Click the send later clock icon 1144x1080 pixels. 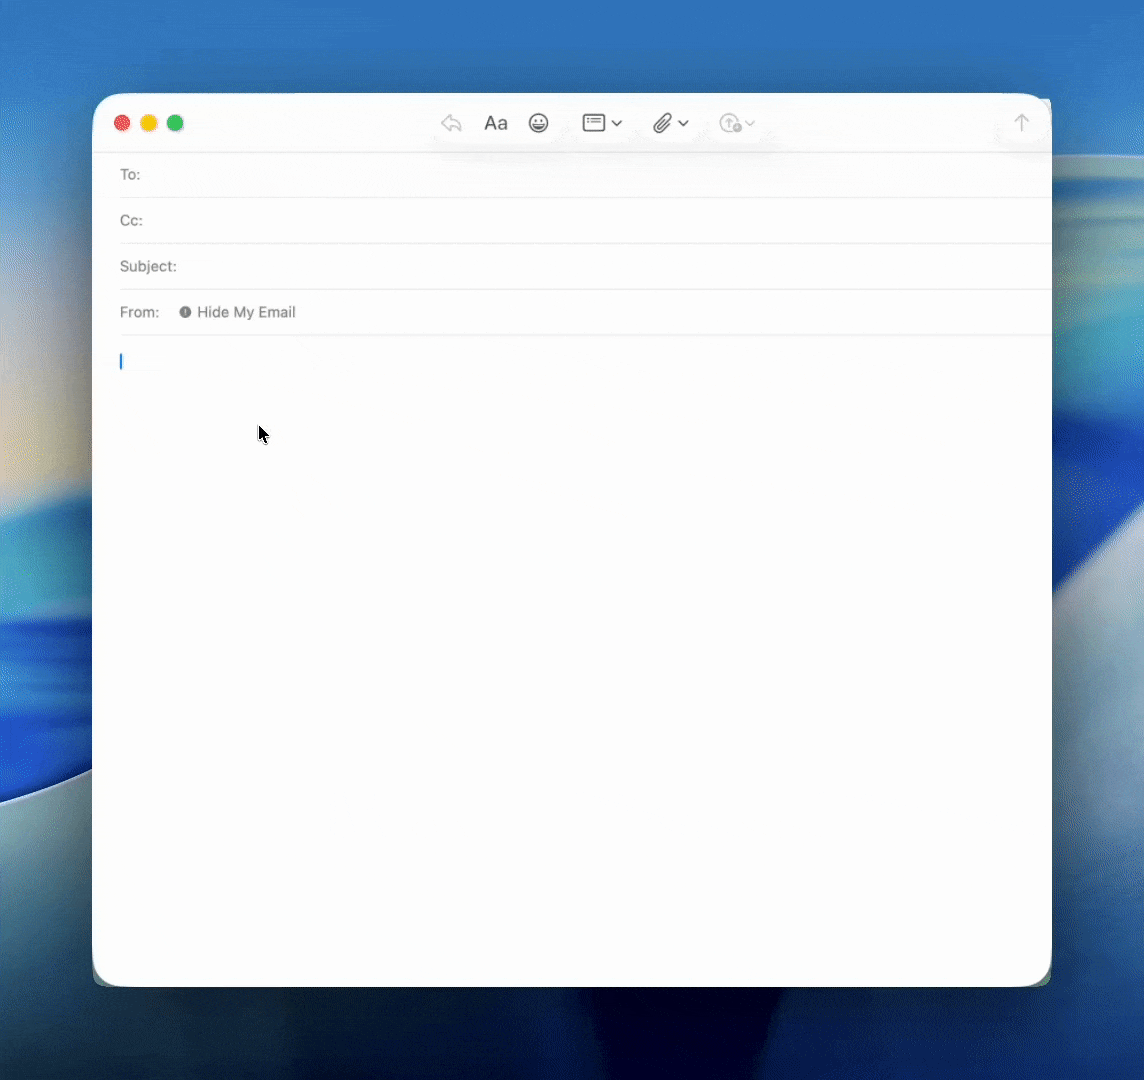pos(730,123)
